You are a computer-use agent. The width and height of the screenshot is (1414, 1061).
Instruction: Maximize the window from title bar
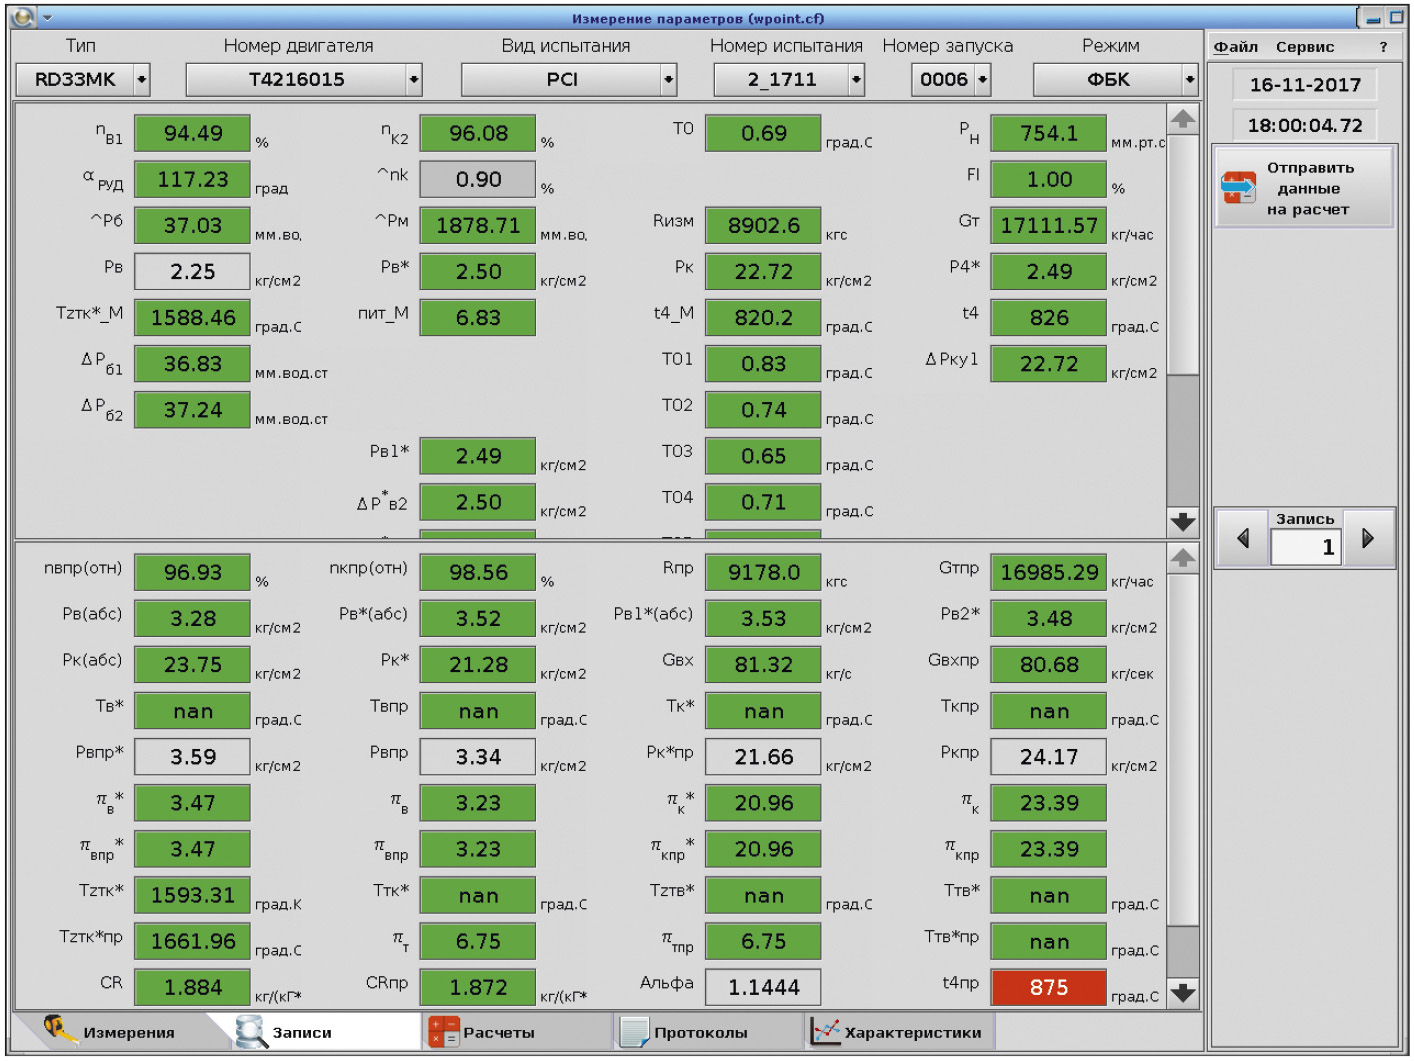pyautogui.click(x=1396, y=17)
